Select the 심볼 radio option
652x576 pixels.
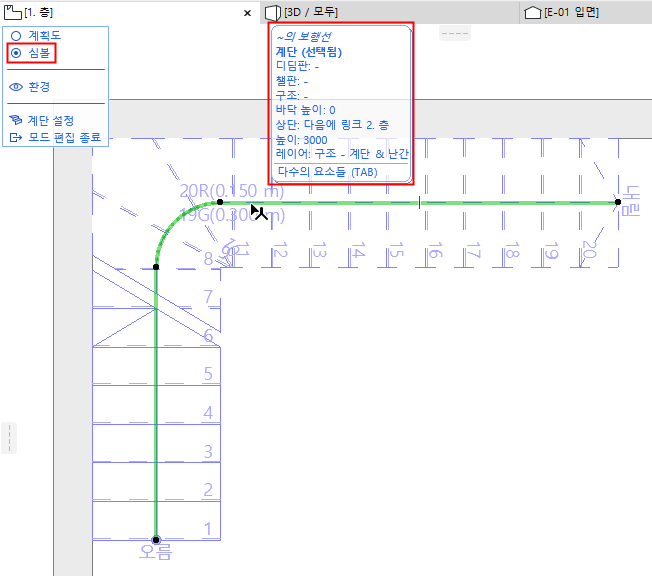pos(31,53)
